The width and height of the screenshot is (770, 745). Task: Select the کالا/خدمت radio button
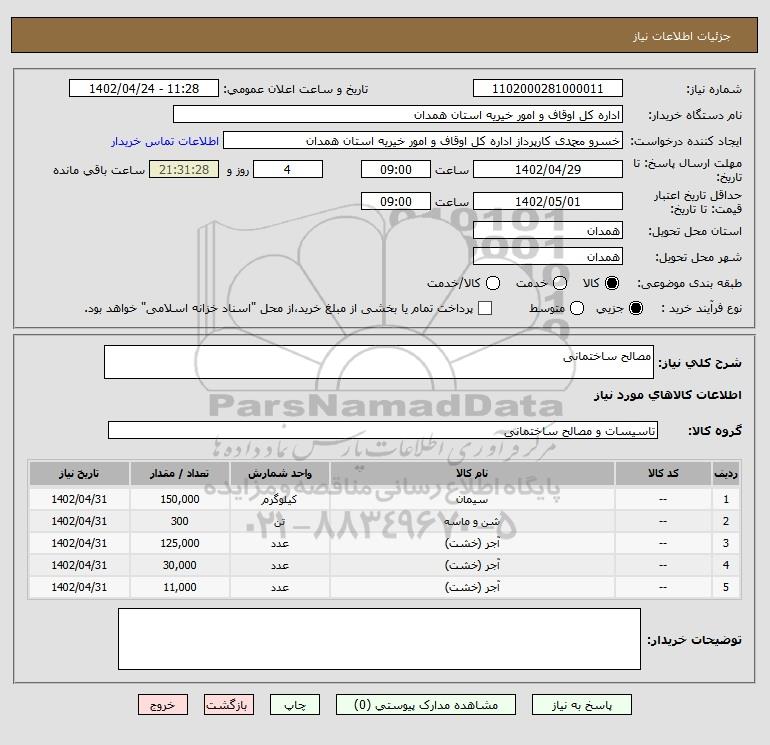pyautogui.click(x=493, y=283)
